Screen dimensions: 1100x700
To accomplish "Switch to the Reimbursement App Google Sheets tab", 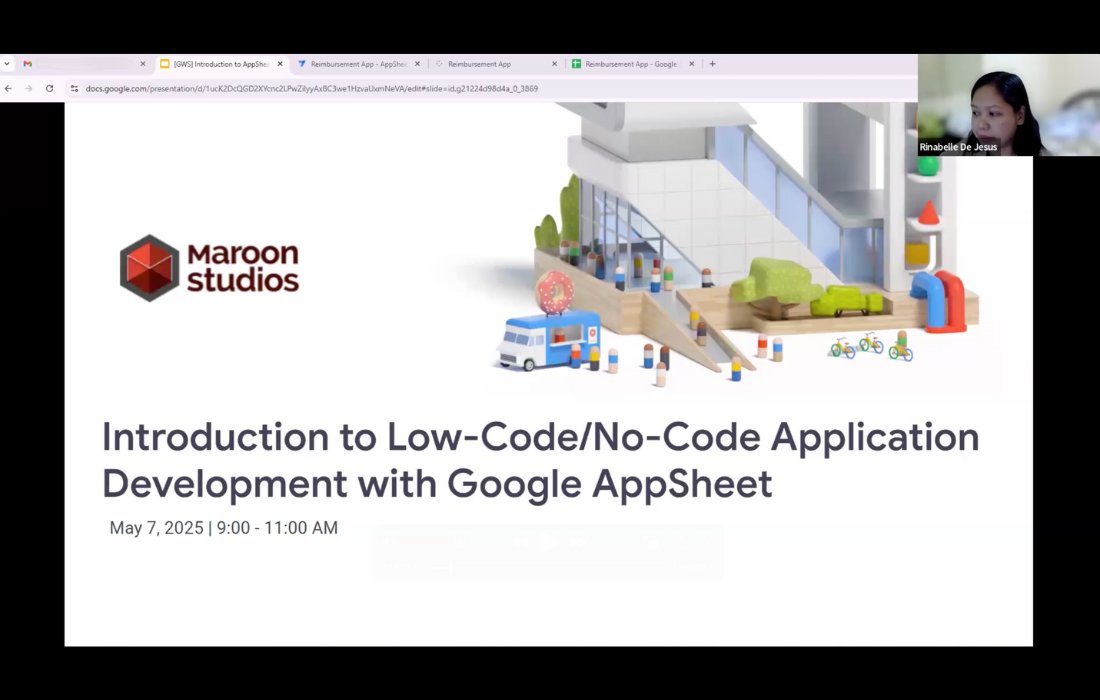I will 628,63.
